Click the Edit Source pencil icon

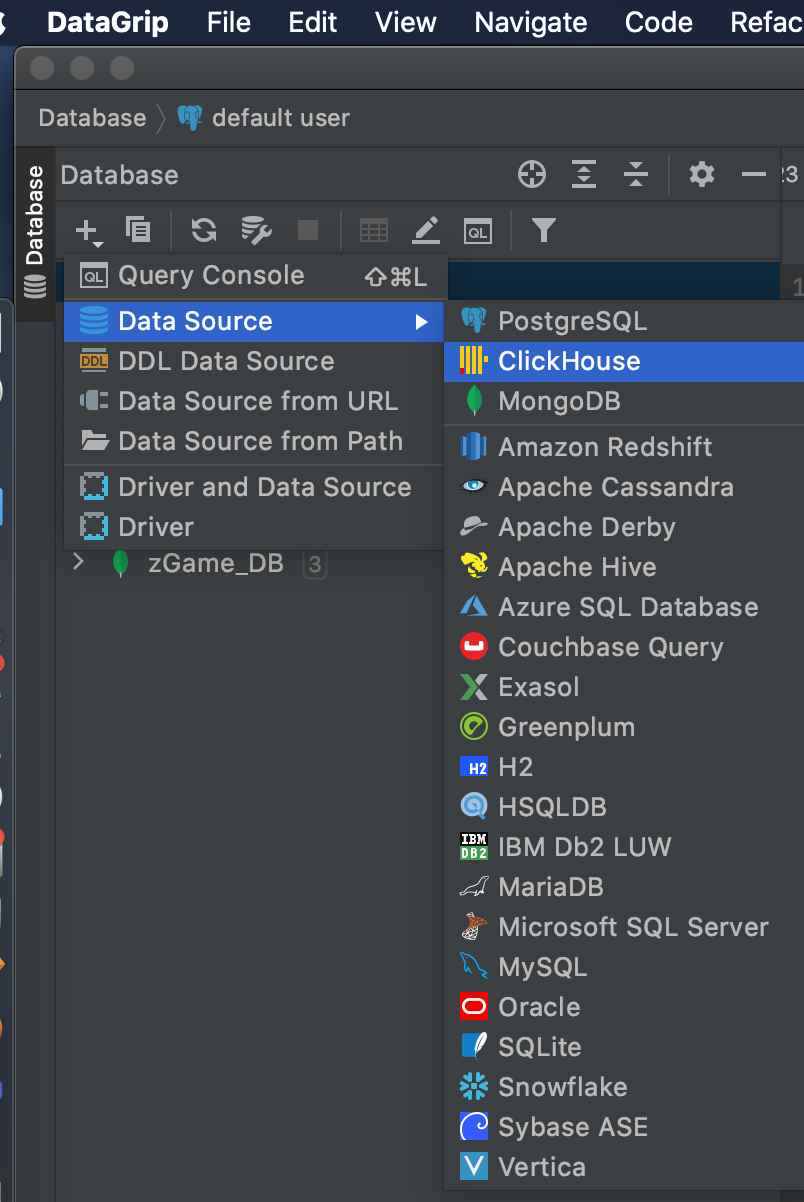click(x=427, y=231)
